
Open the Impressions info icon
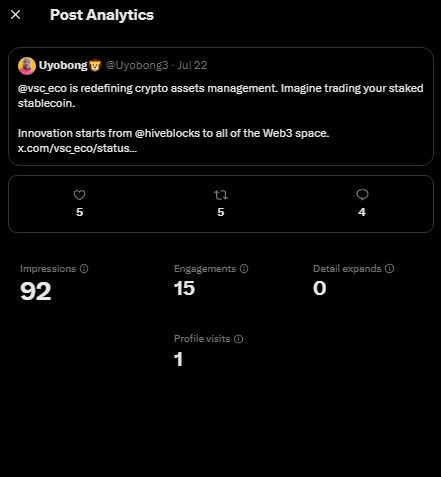point(84,269)
